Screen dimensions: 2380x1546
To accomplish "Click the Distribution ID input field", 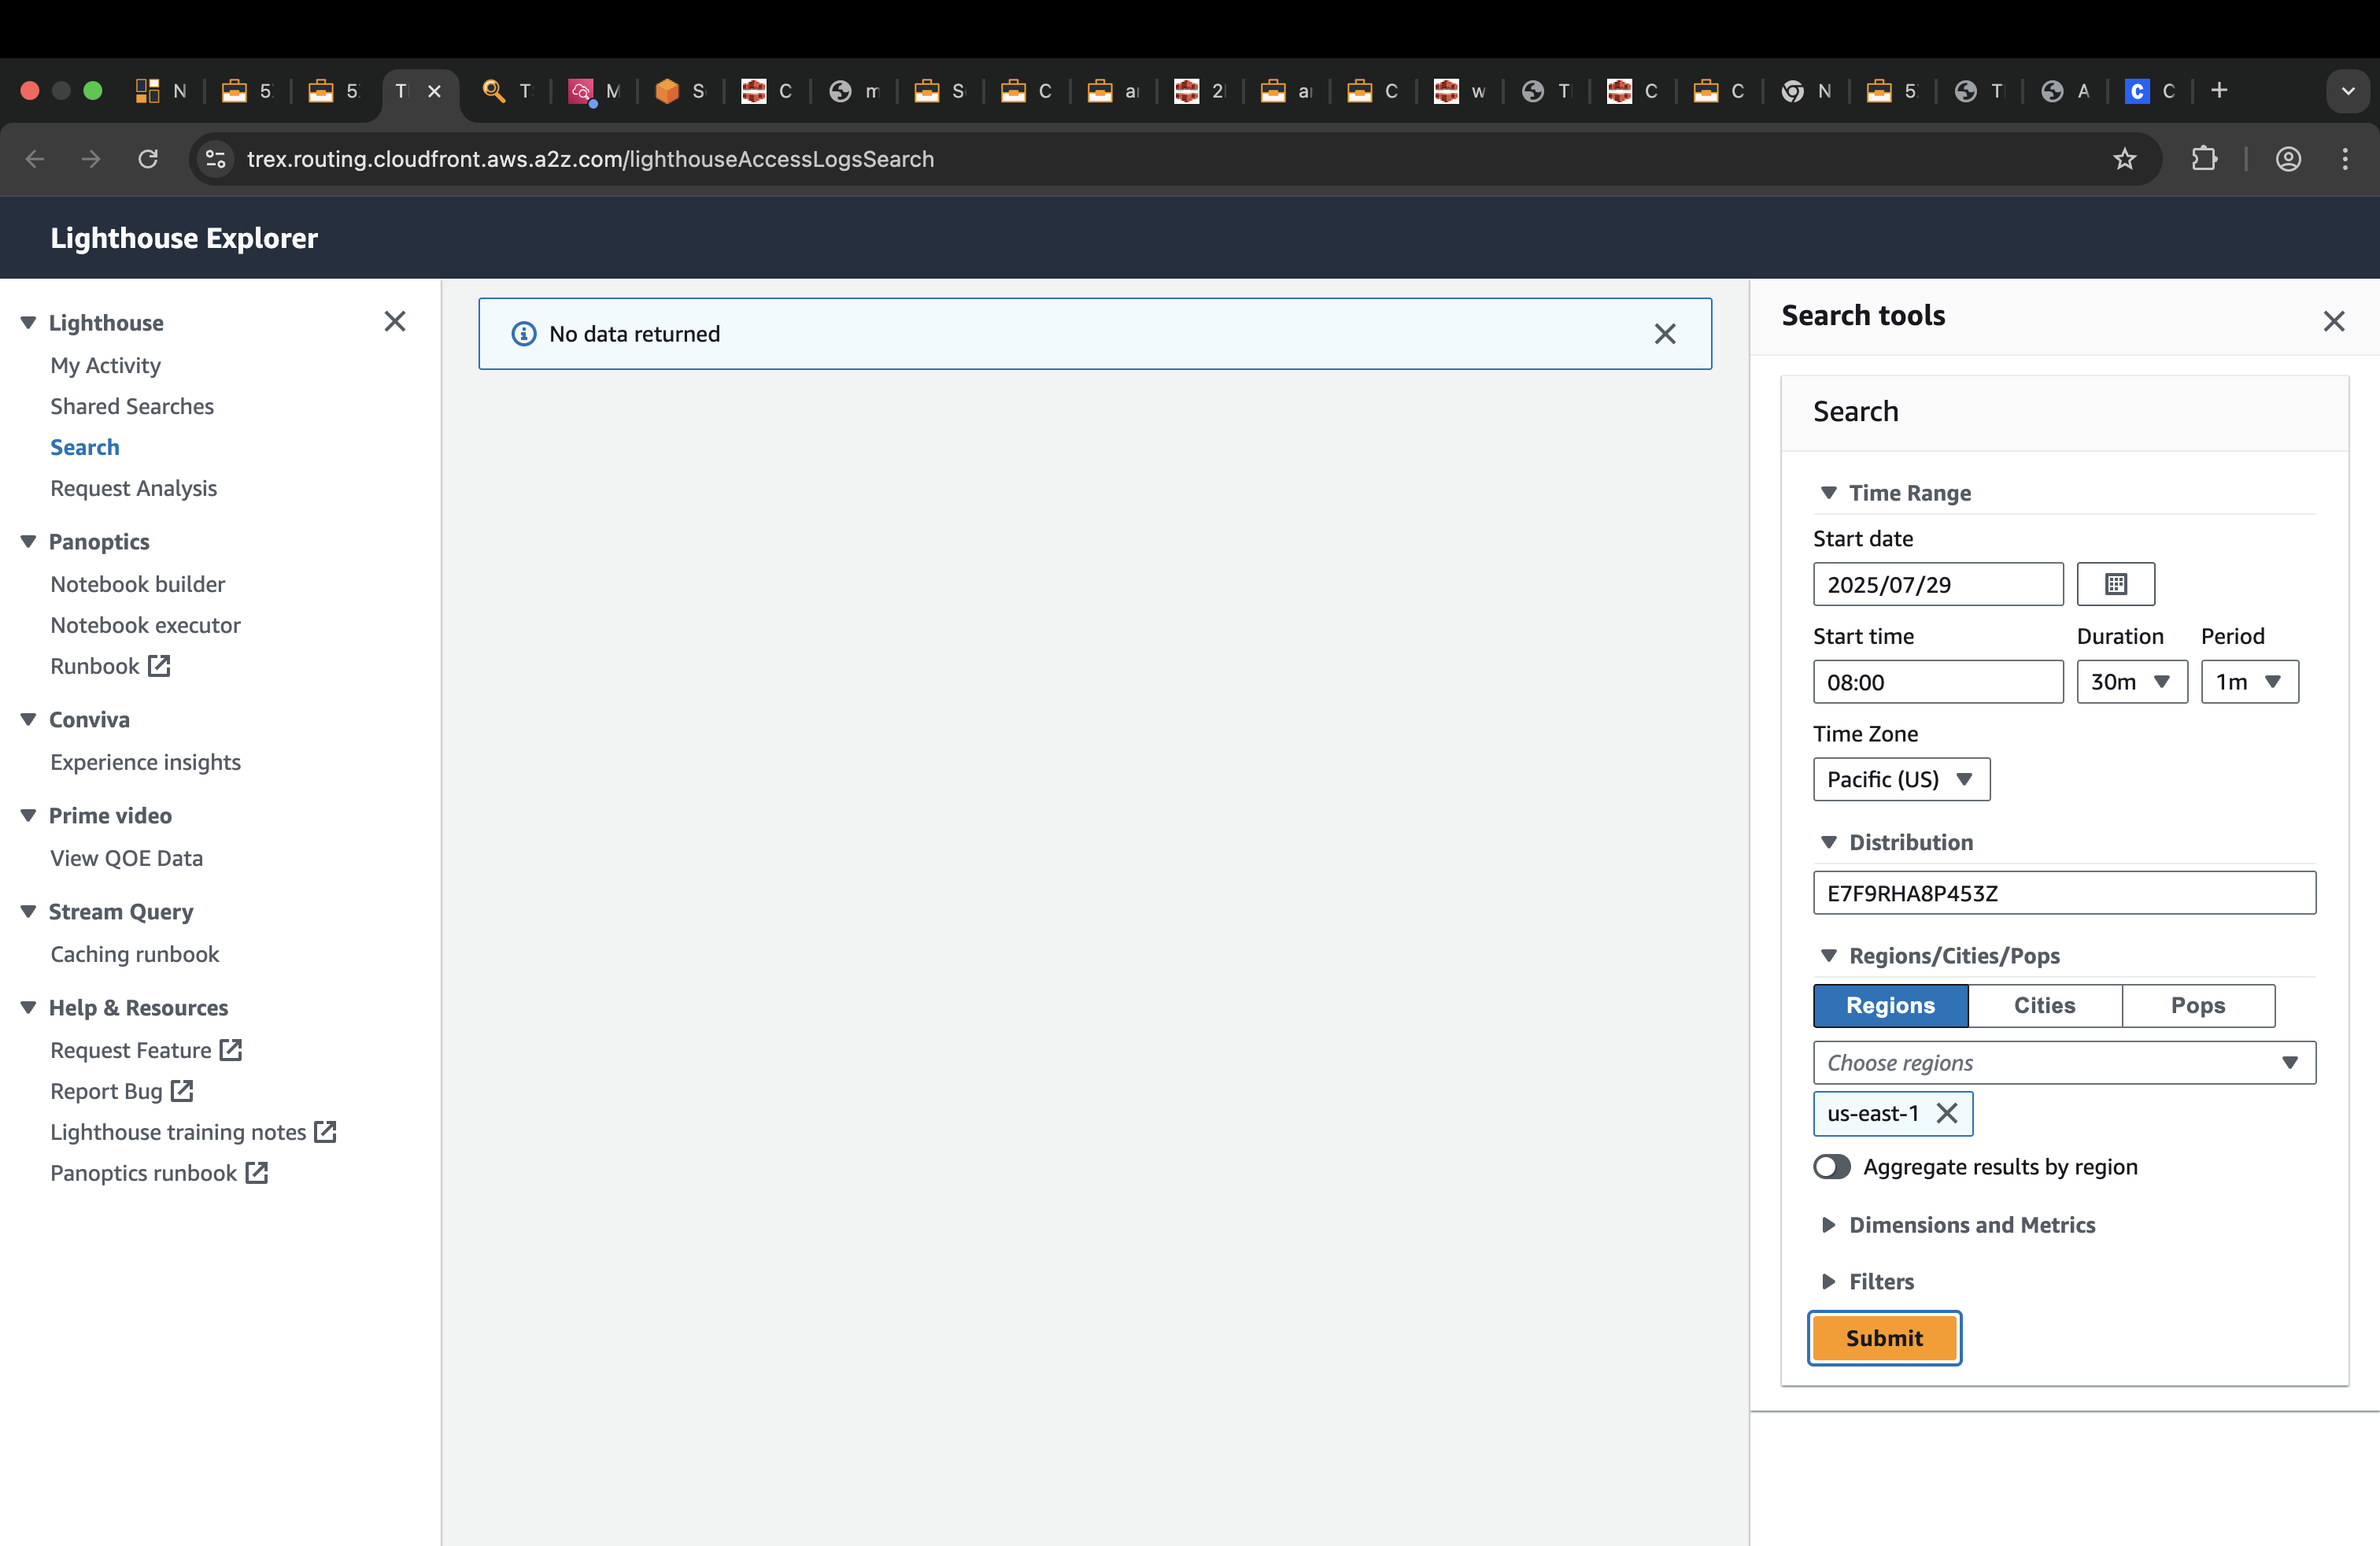I will (x=2063, y=893).
